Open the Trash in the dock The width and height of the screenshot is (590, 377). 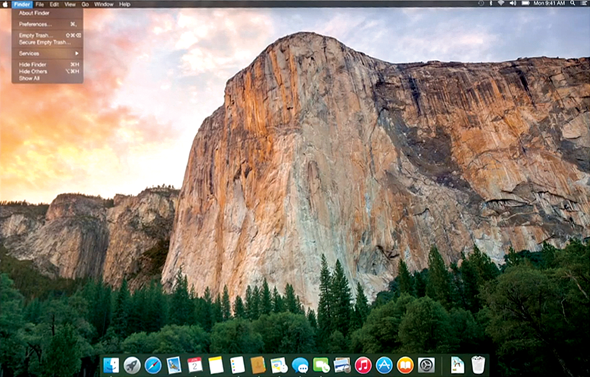478,365
